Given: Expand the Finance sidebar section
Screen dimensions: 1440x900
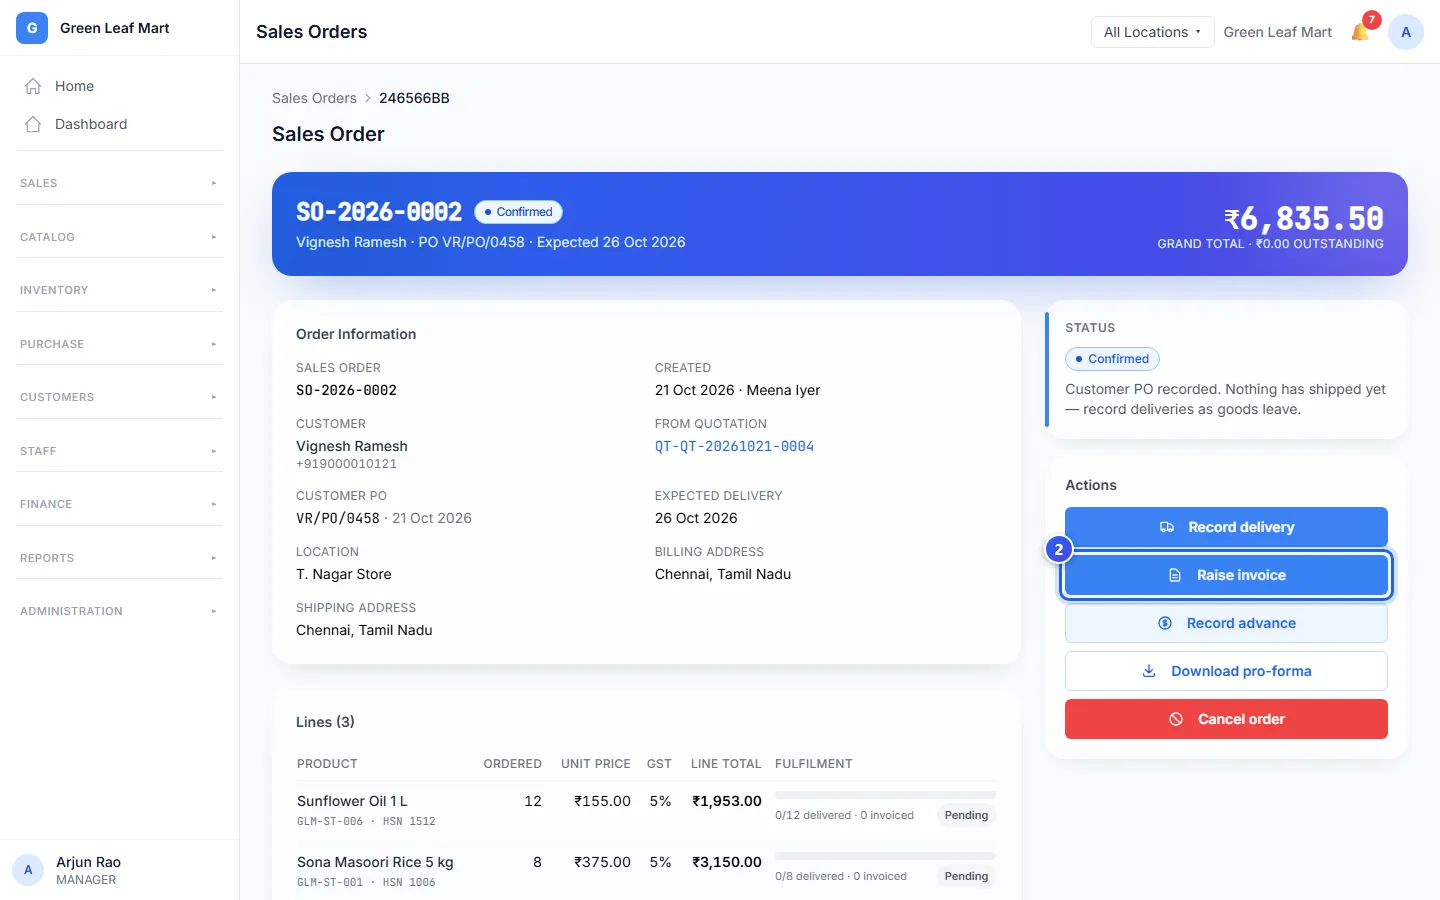Looking at the screenshot, I should [119, 504].
